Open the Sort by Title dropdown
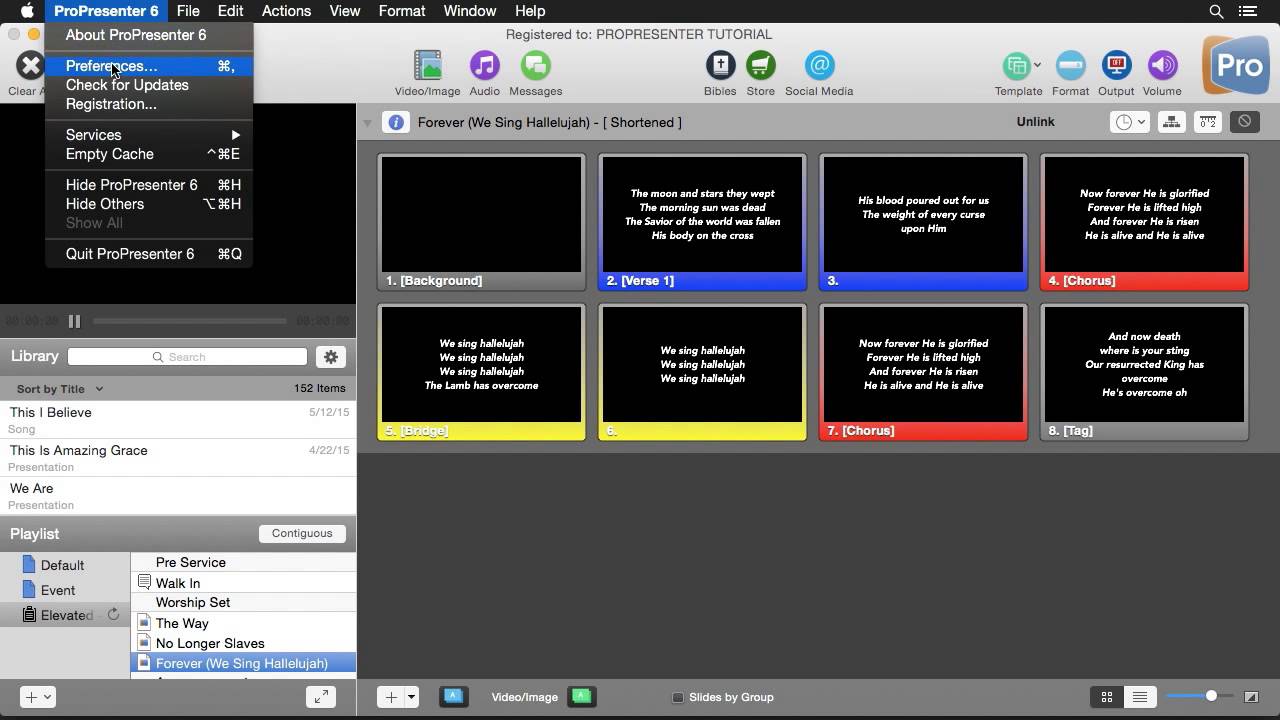 (59, 389)
